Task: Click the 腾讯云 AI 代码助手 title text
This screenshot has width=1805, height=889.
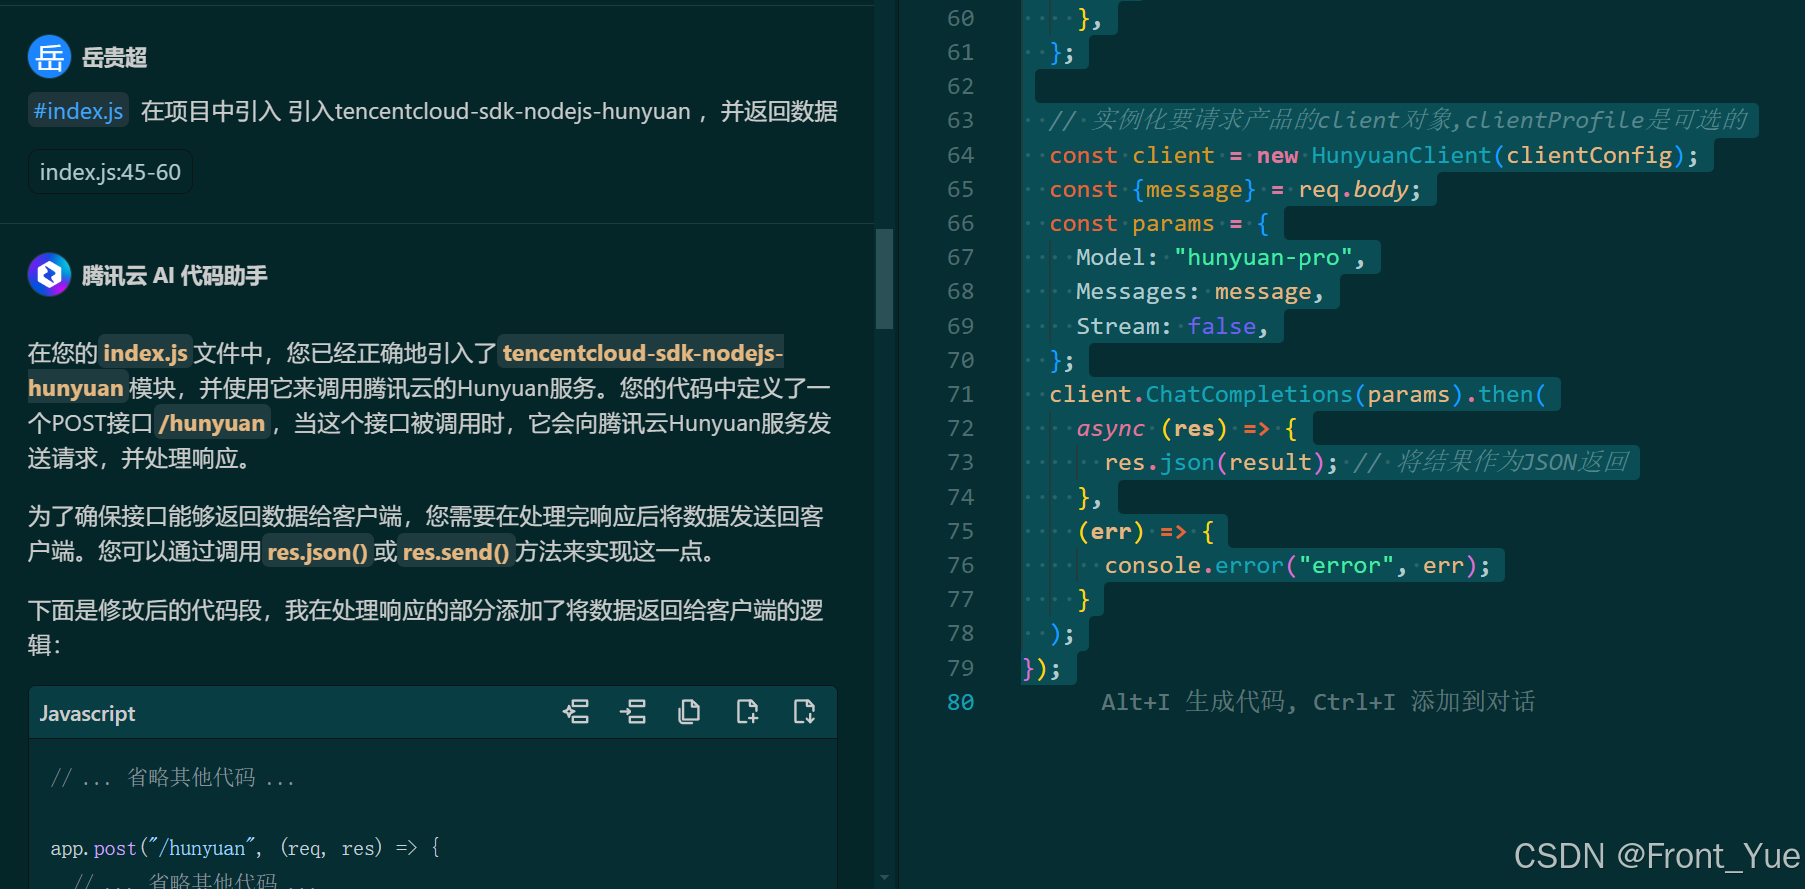Action: (174, 276)
